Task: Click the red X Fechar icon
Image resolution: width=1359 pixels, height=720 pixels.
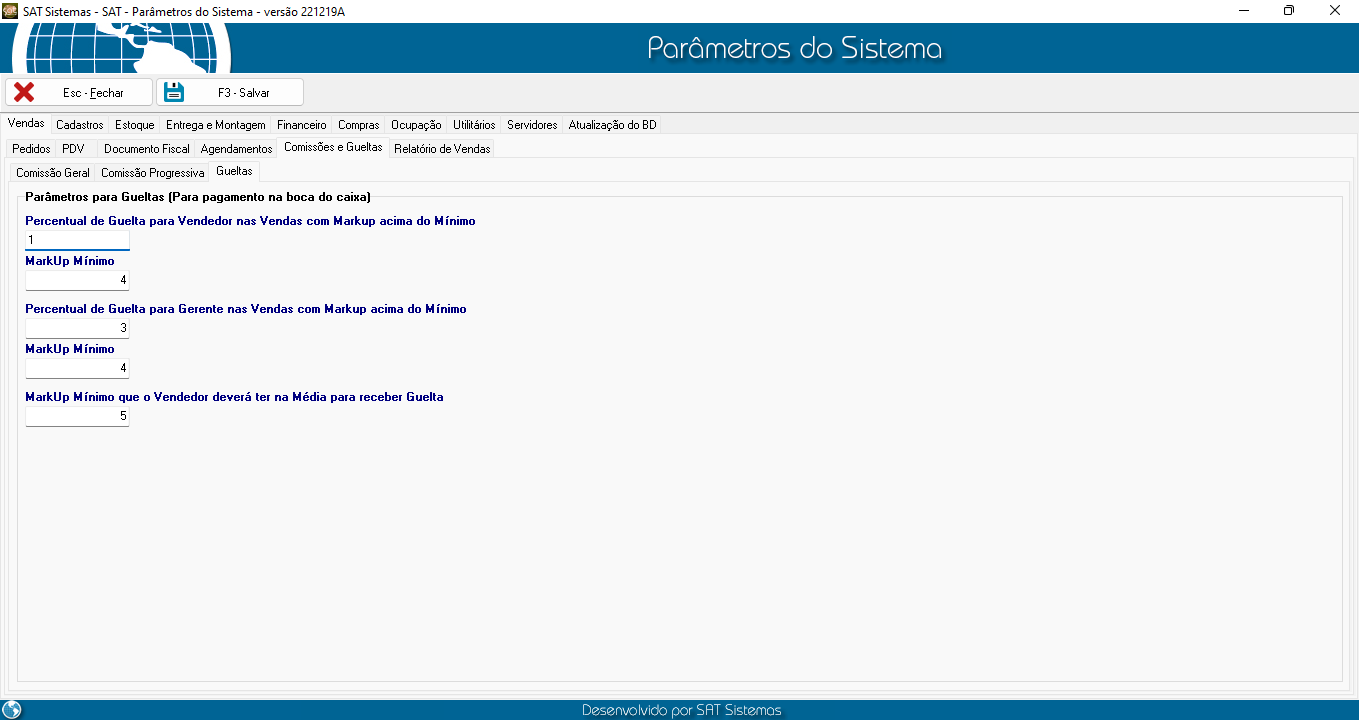Action: (24, 92)
